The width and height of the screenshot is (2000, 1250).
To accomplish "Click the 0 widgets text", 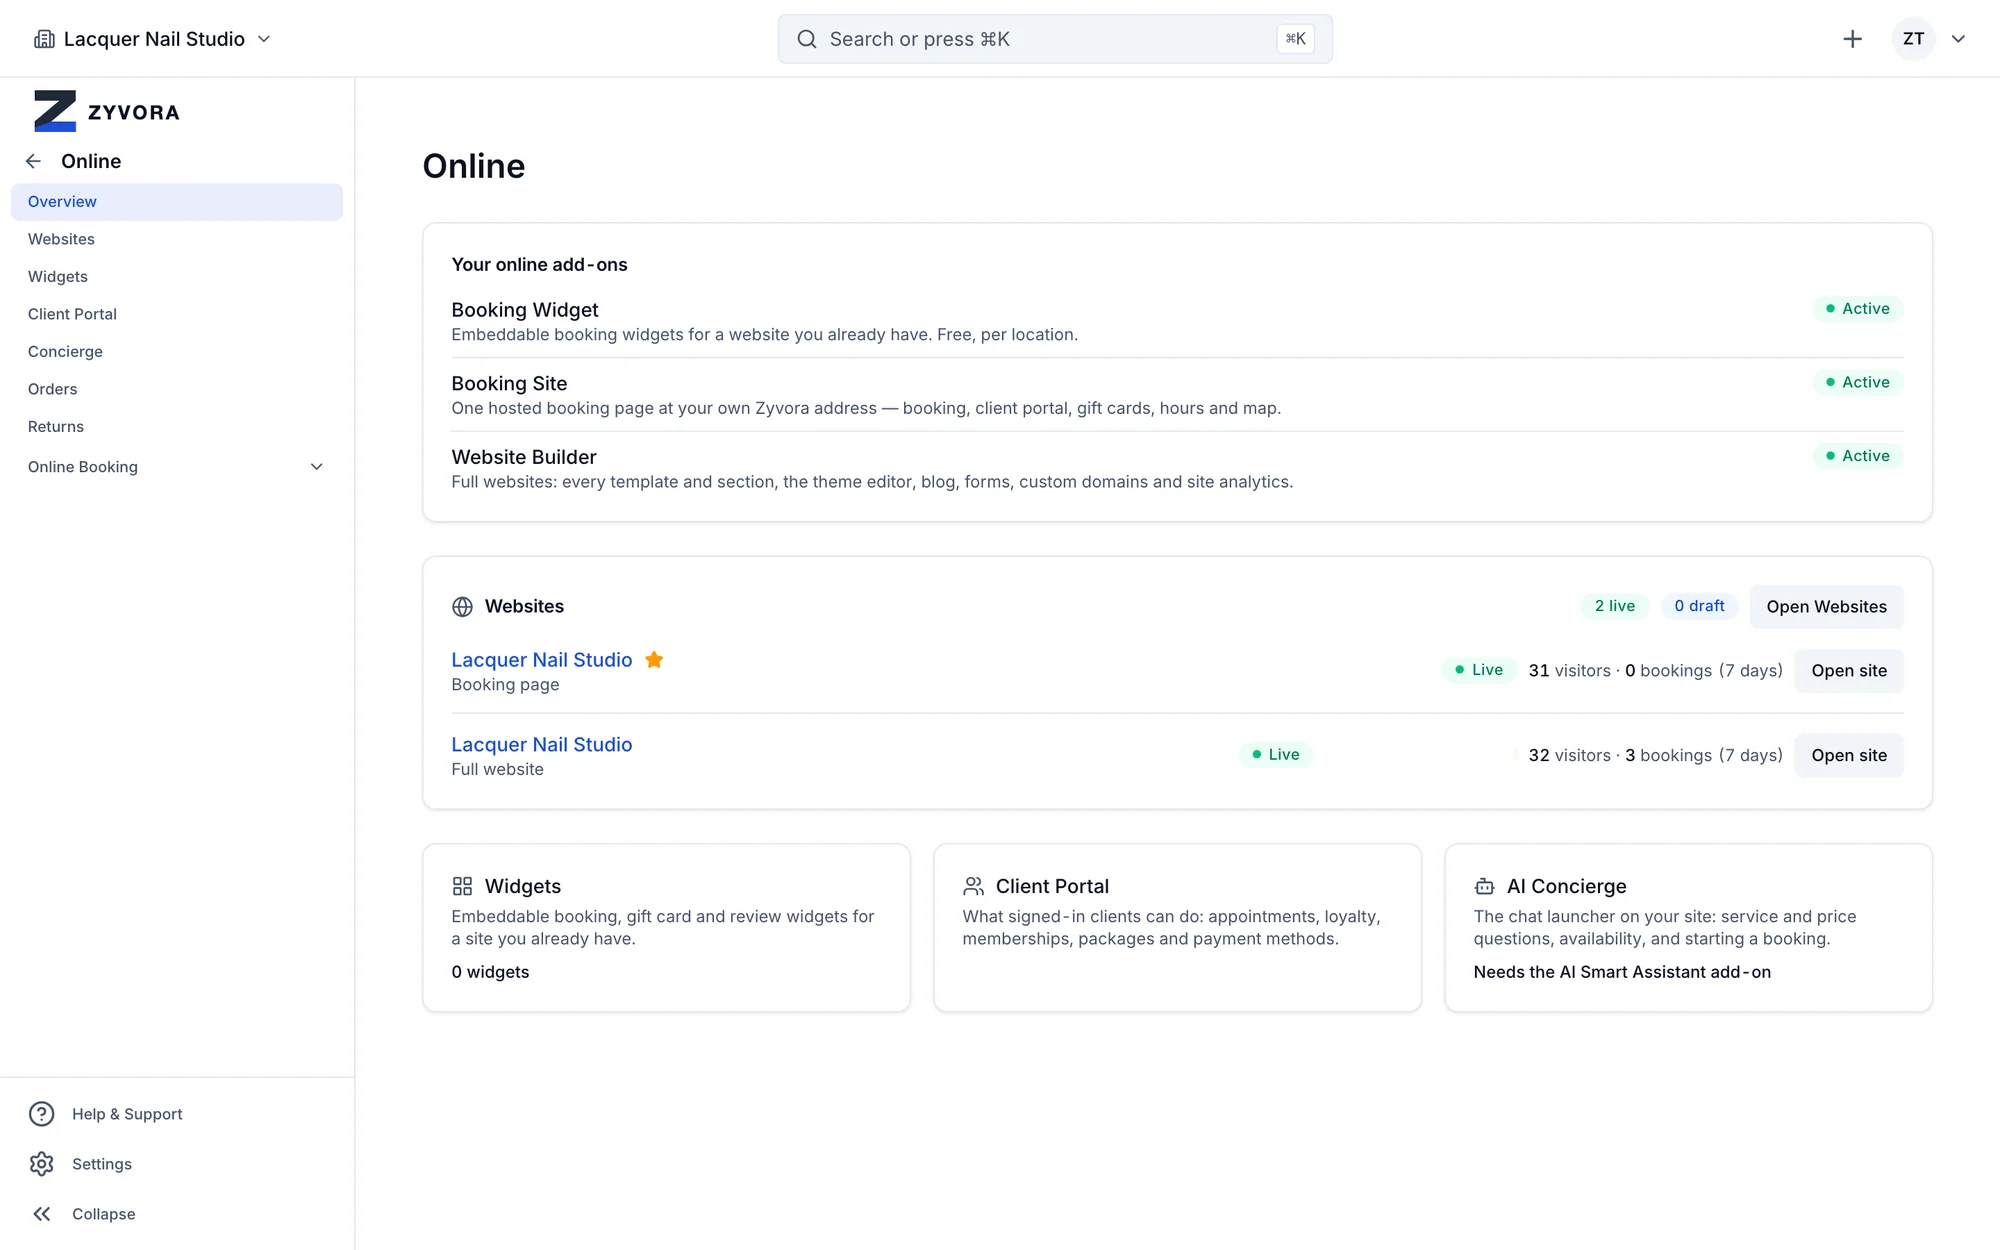I will [490, 972].
